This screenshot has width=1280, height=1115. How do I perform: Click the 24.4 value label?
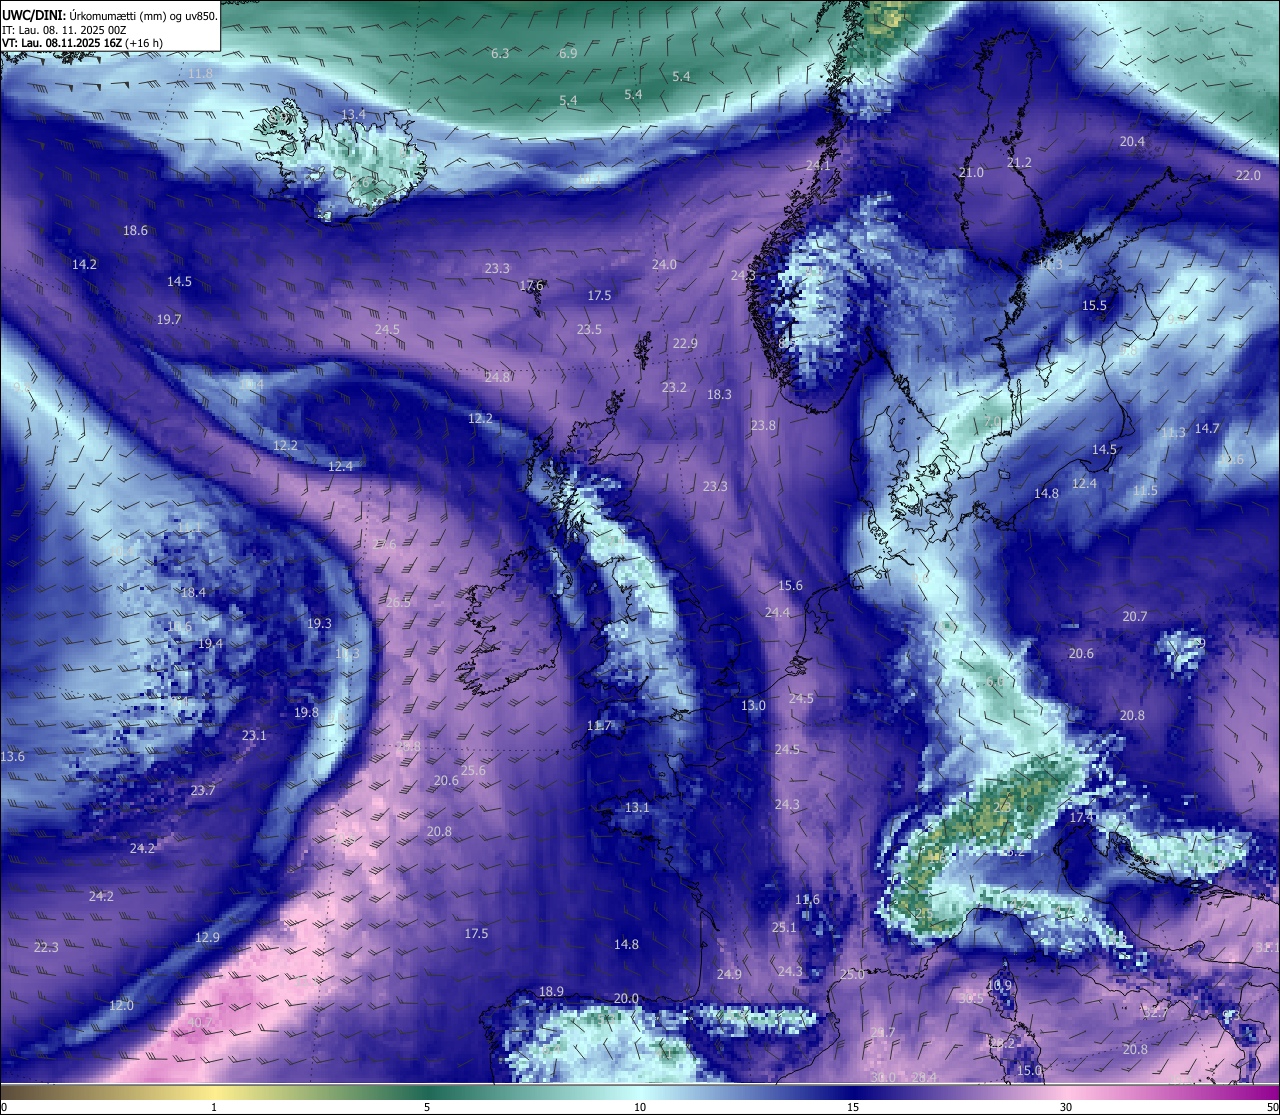pos(777,613)
